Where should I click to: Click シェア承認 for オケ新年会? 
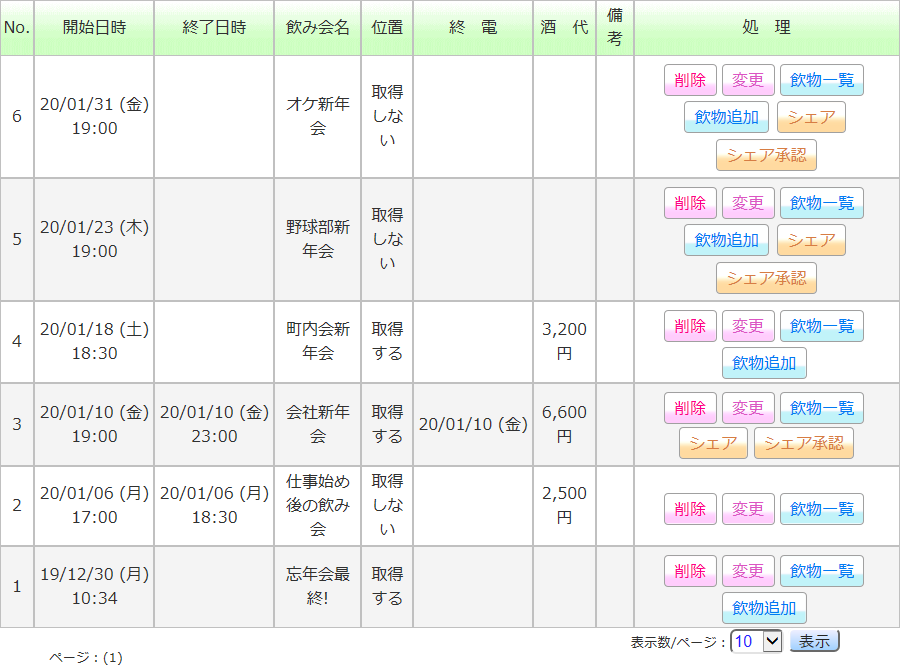[x=766, y=155]
